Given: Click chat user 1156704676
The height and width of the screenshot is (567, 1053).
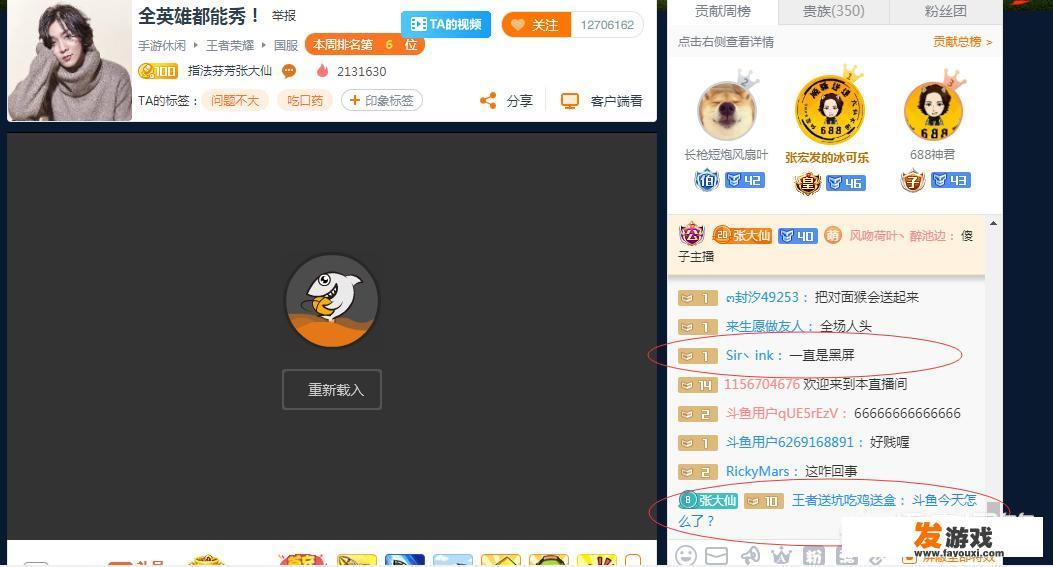Looking at the screenshot, I should pos(762,384).
